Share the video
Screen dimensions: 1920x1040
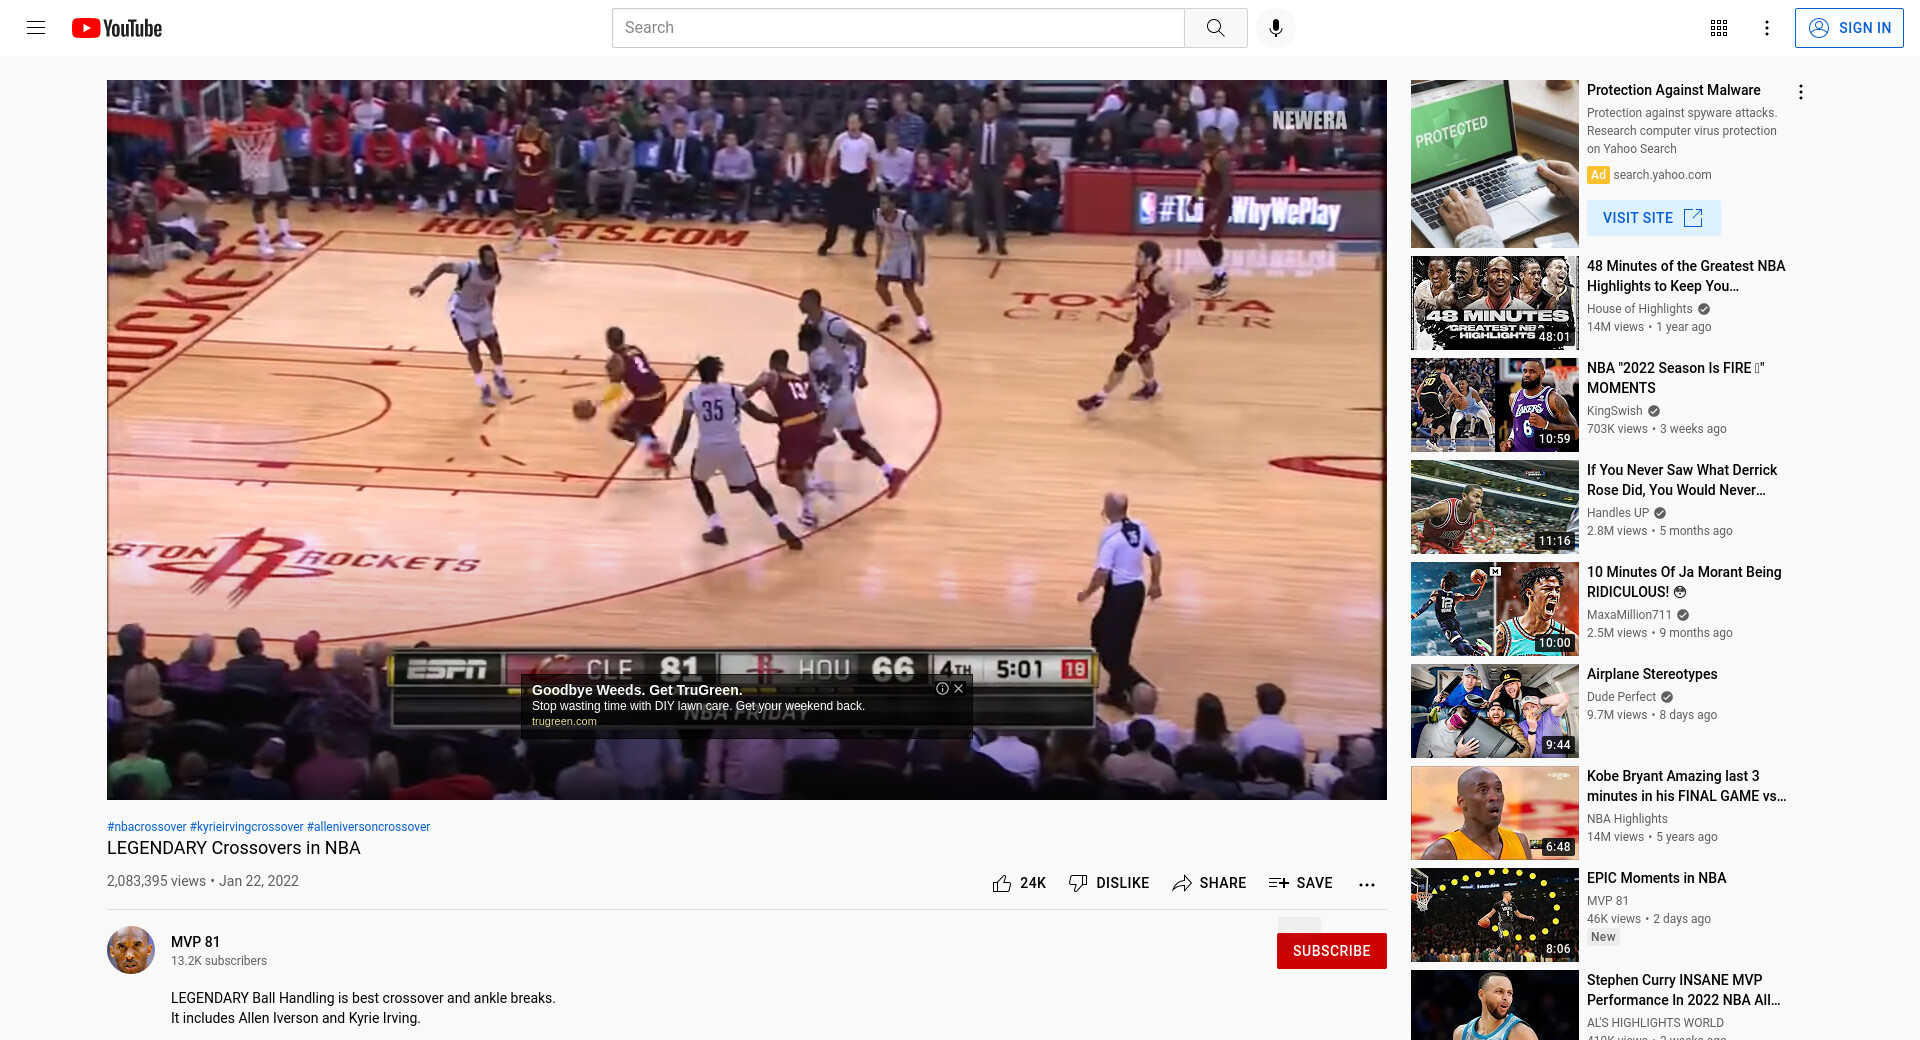tap(1209, 883)
